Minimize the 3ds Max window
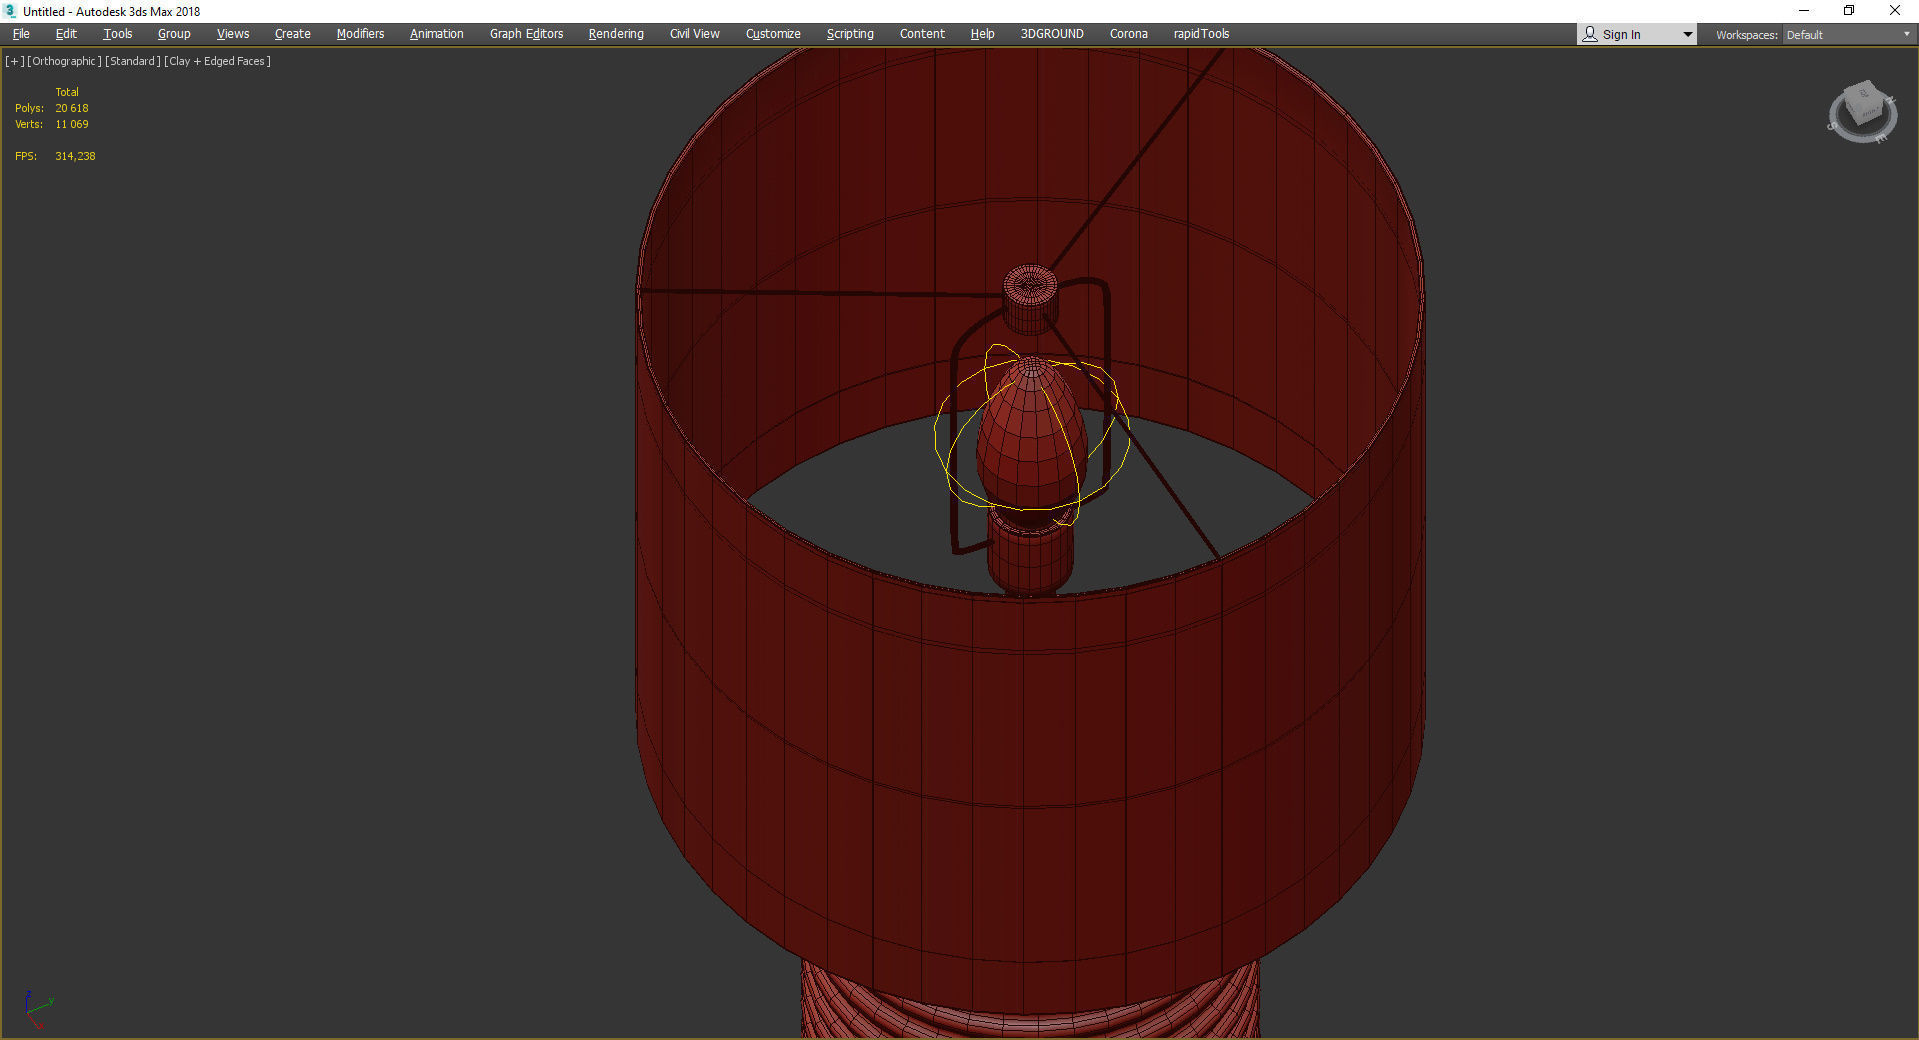This screenshot has width=1919, height=1040. click(1804, 11)
